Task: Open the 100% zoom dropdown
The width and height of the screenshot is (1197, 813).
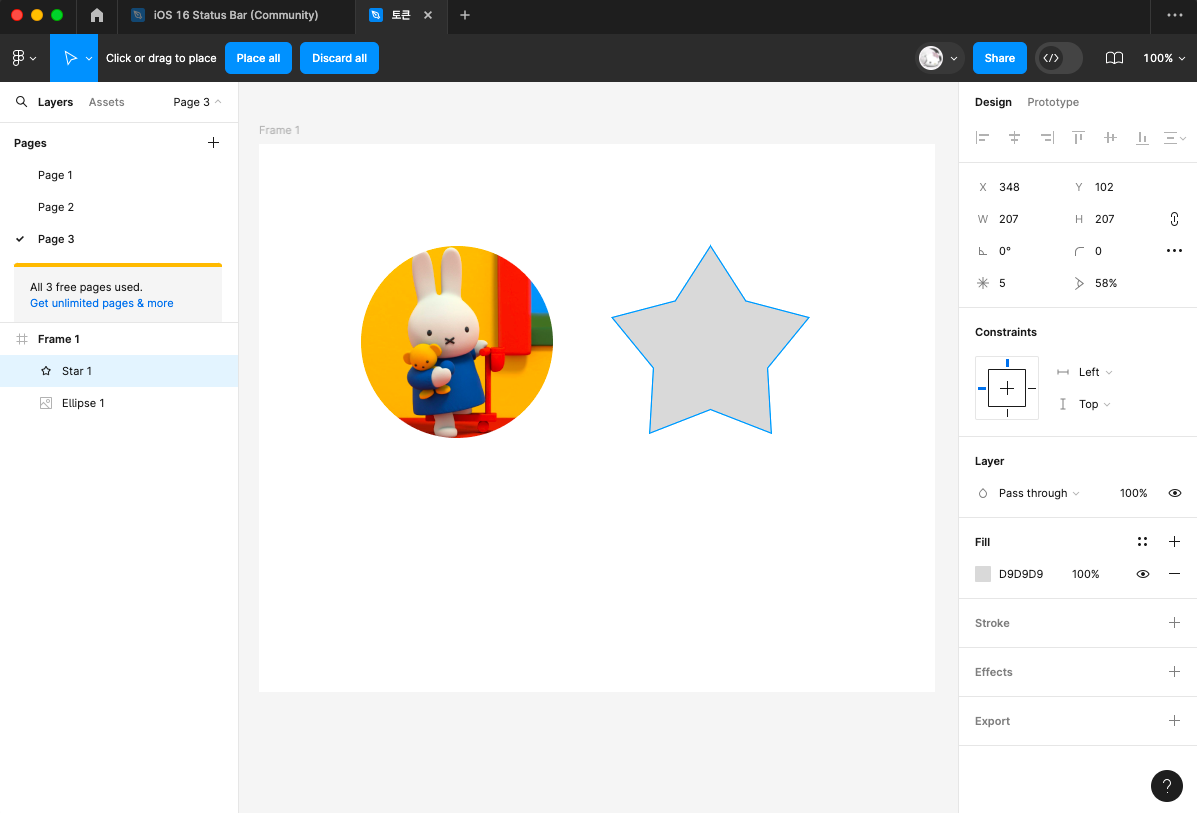Action: 1164,58
